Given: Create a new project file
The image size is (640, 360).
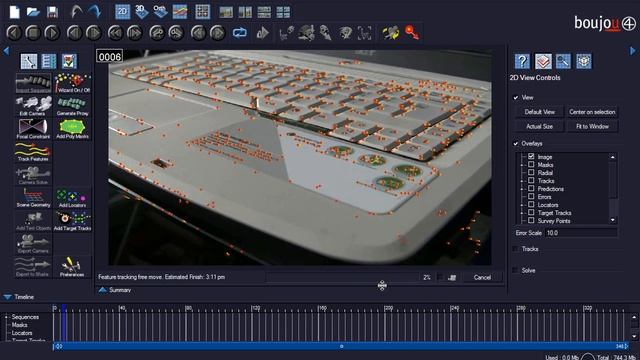Looking at the screenshot, I should point(14,11).
